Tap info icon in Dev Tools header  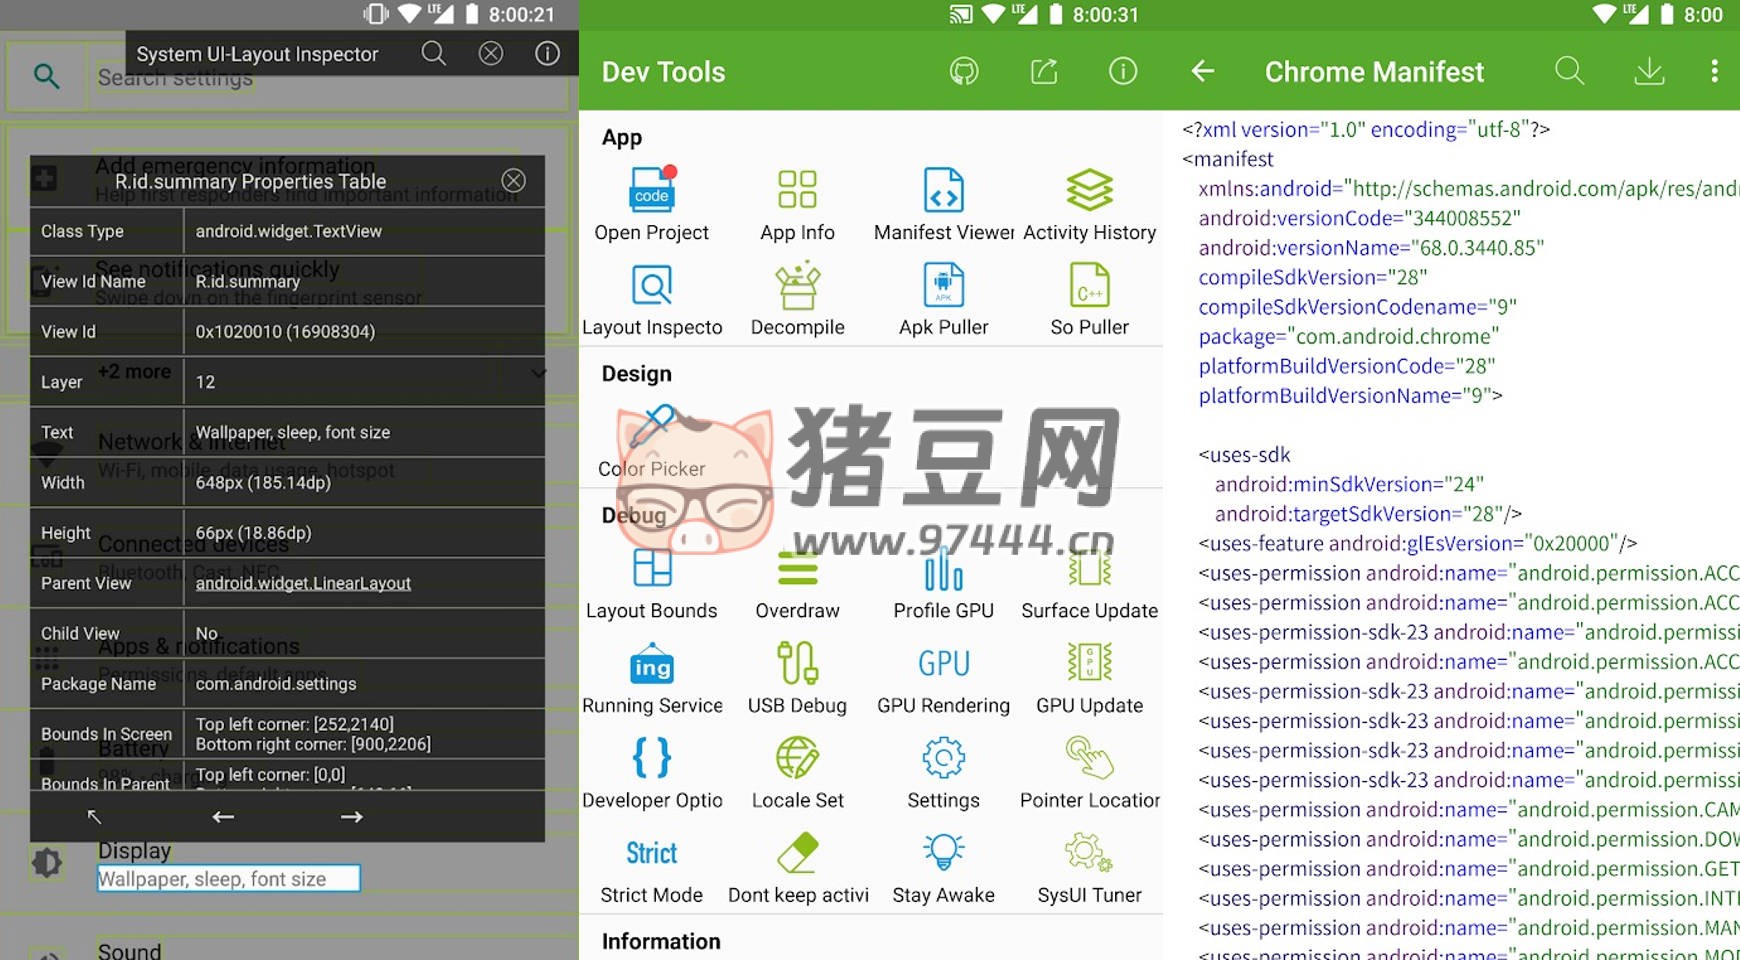[x=1123, y=71]
